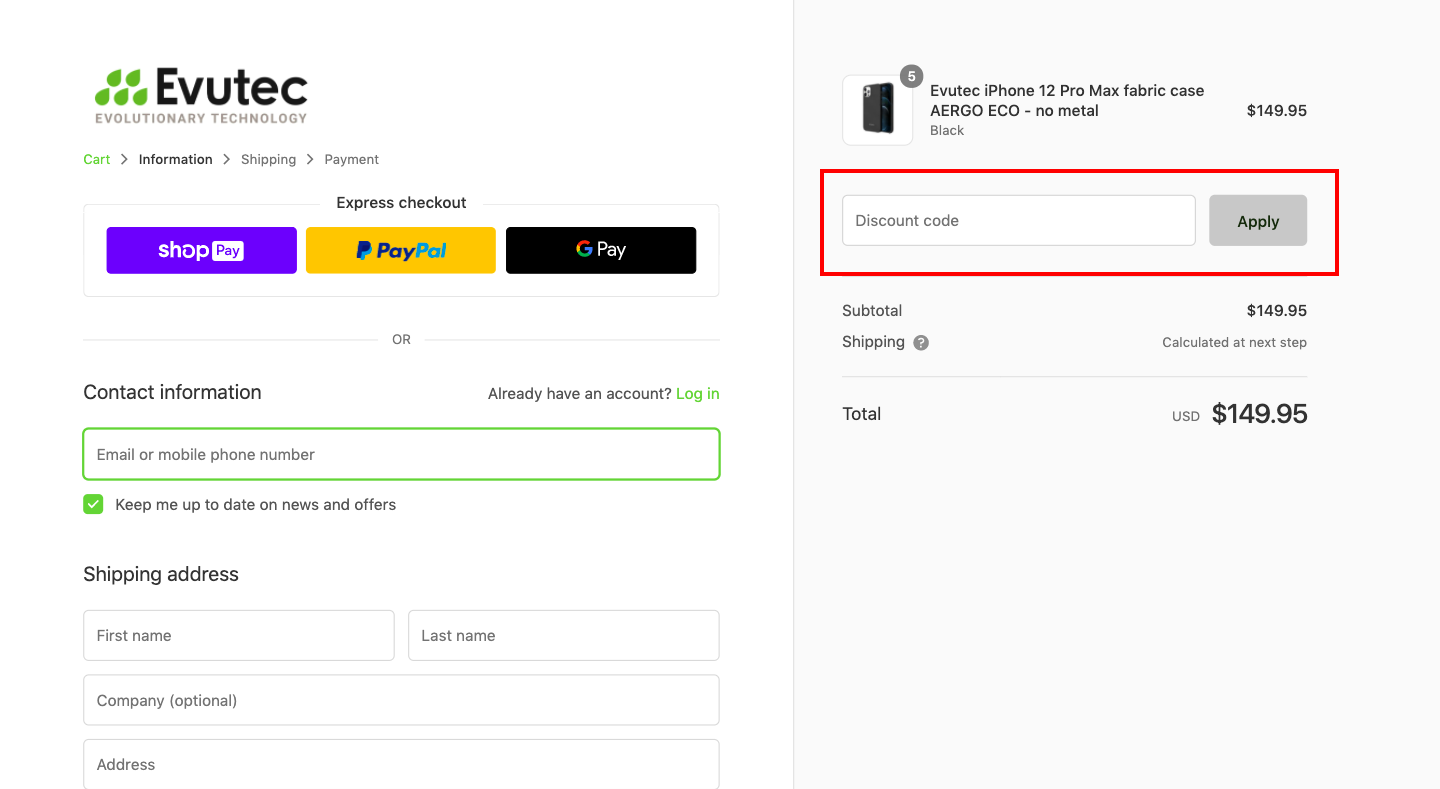Click the iPhone case product thumbnail
The height and width of the screenshot is (789, 1440).
pyautogui.click(x=877, y=110)
